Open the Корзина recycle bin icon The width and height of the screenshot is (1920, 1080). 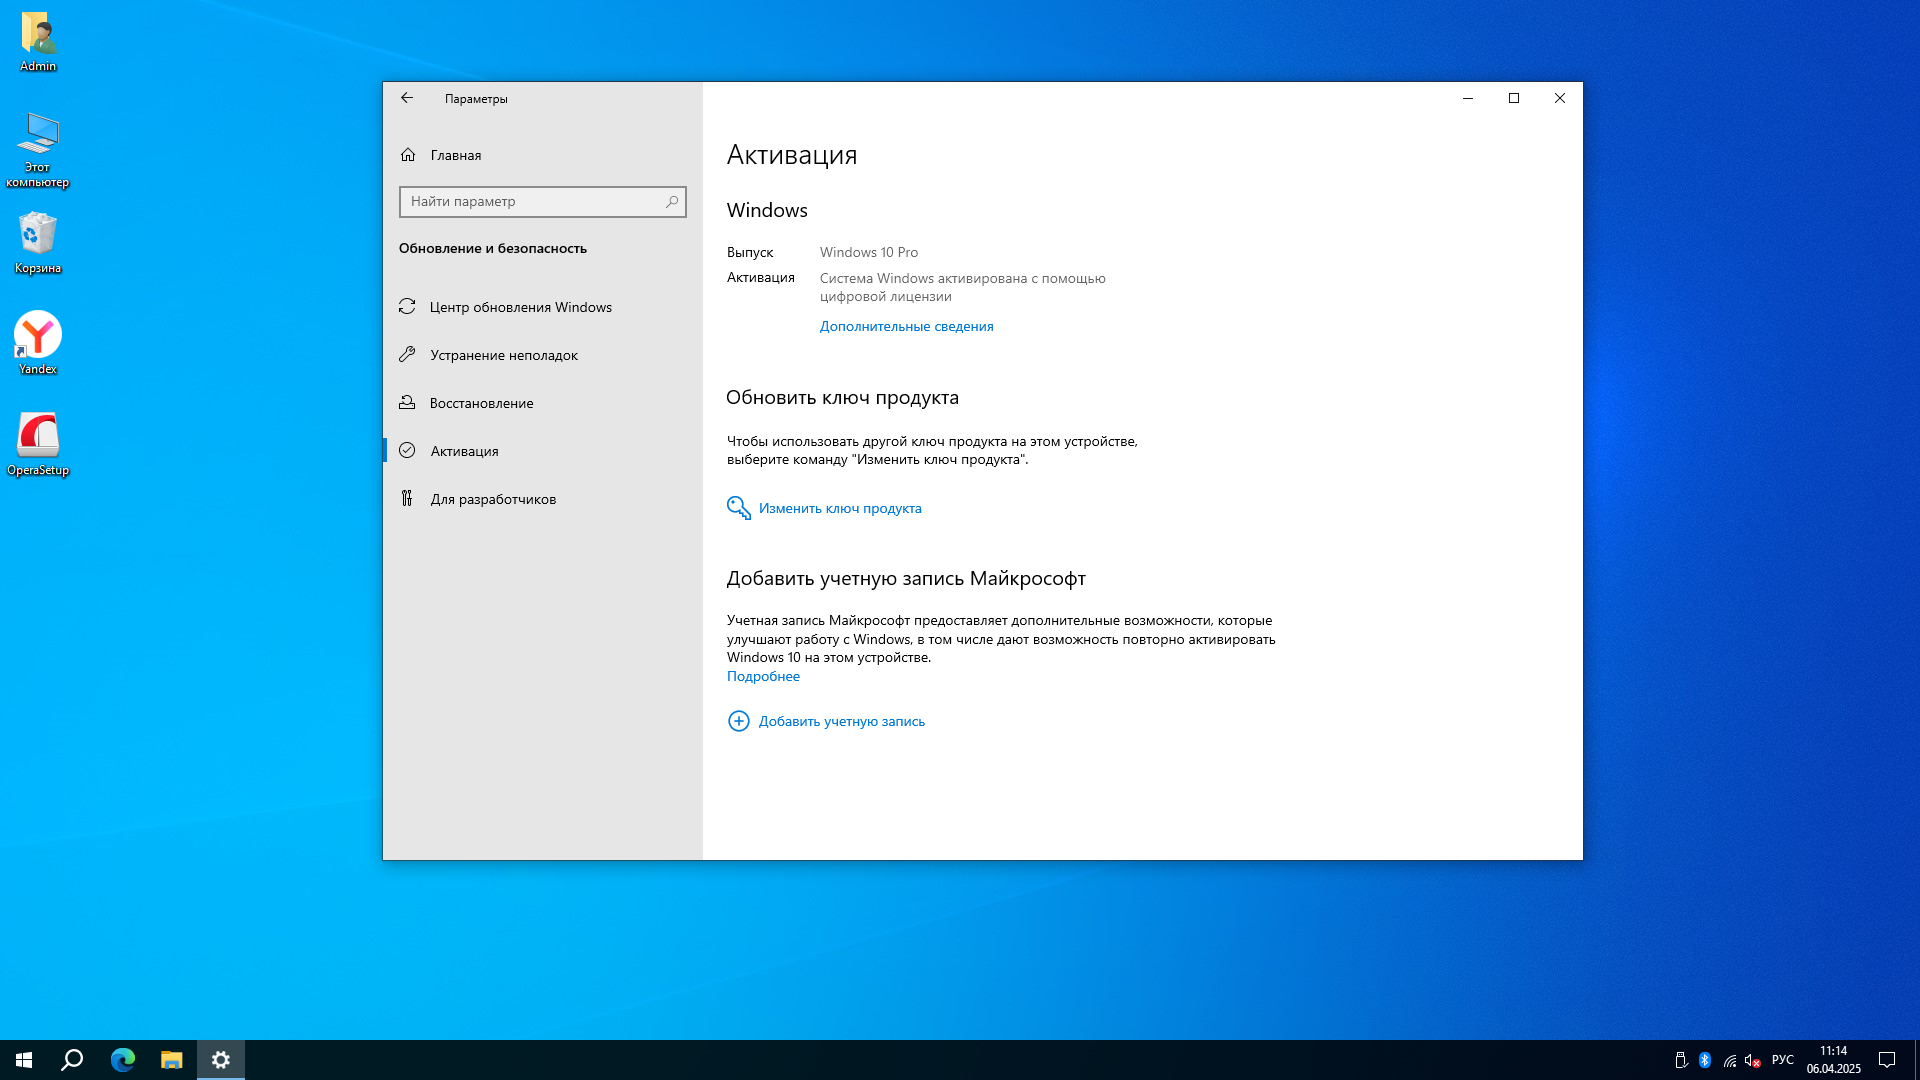point(38,235)
